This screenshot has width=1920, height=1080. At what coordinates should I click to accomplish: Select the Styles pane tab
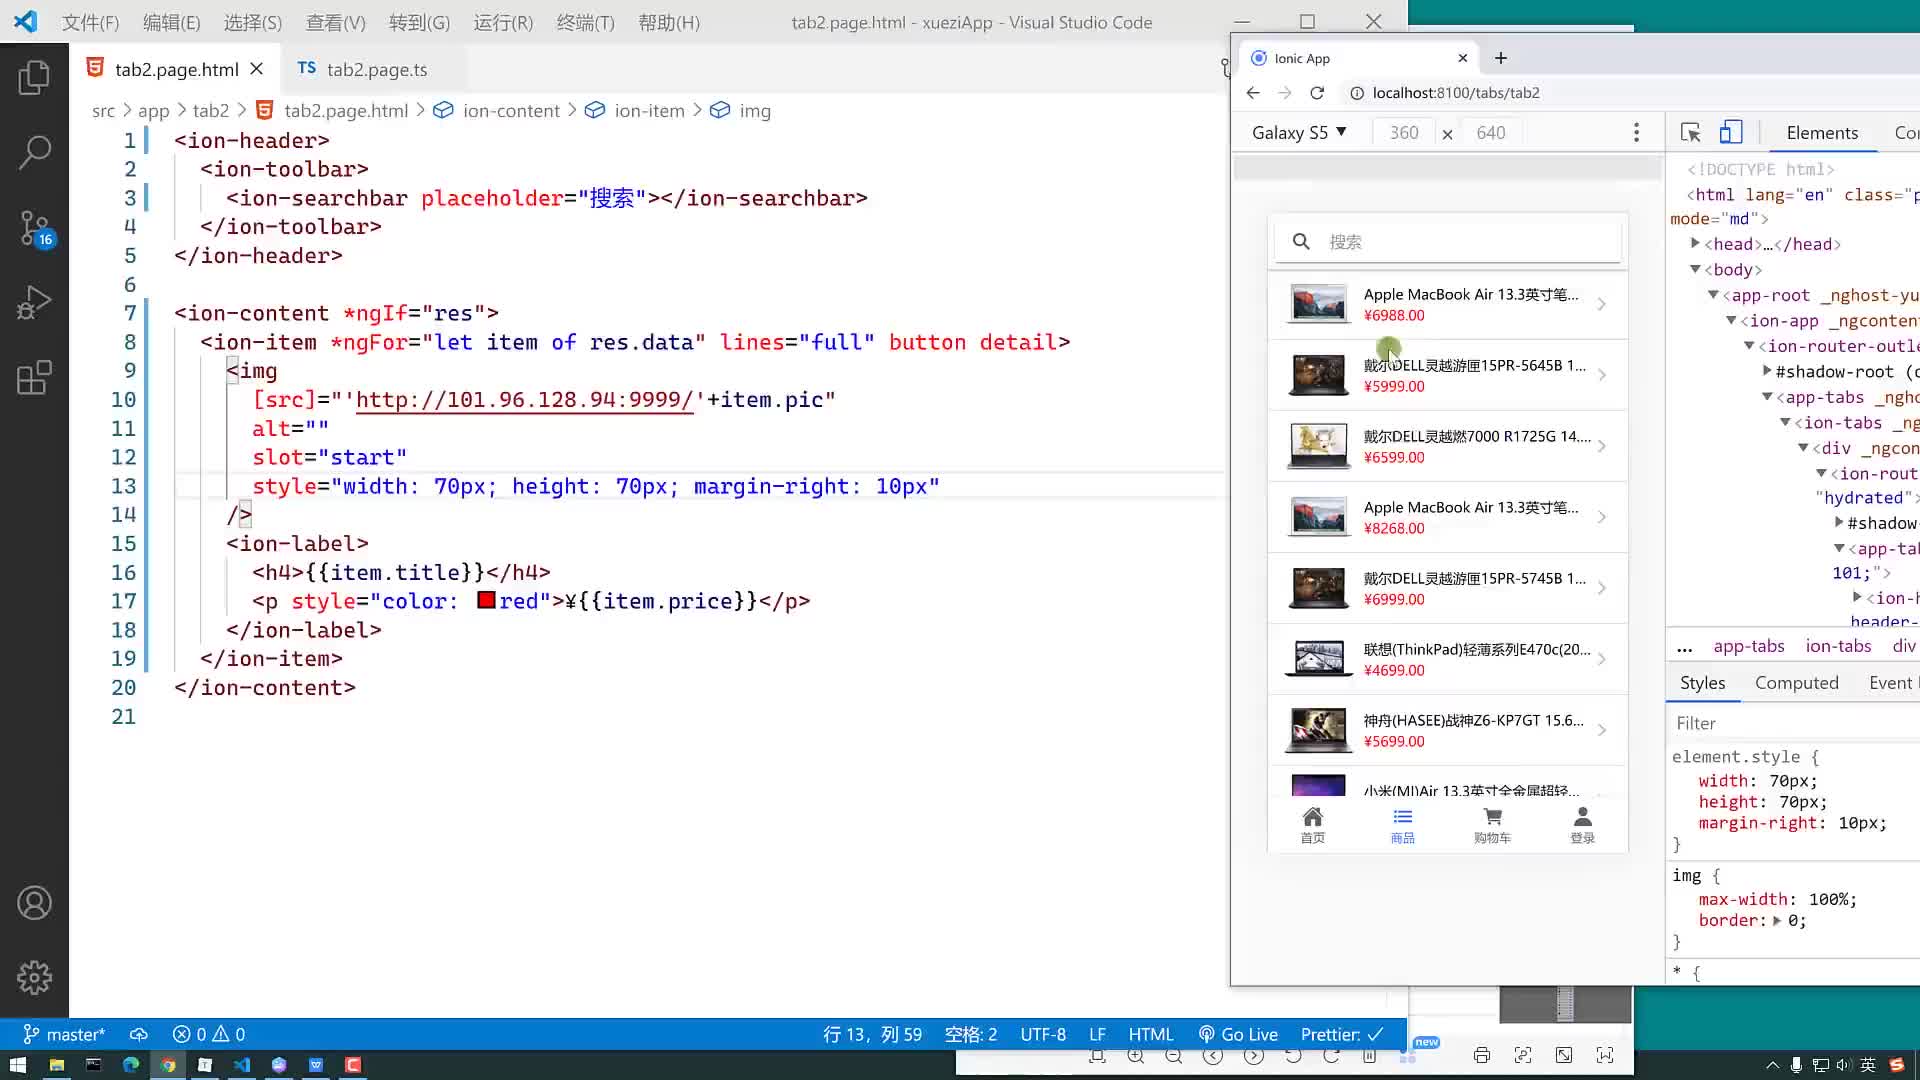(x=1702, y=683)
